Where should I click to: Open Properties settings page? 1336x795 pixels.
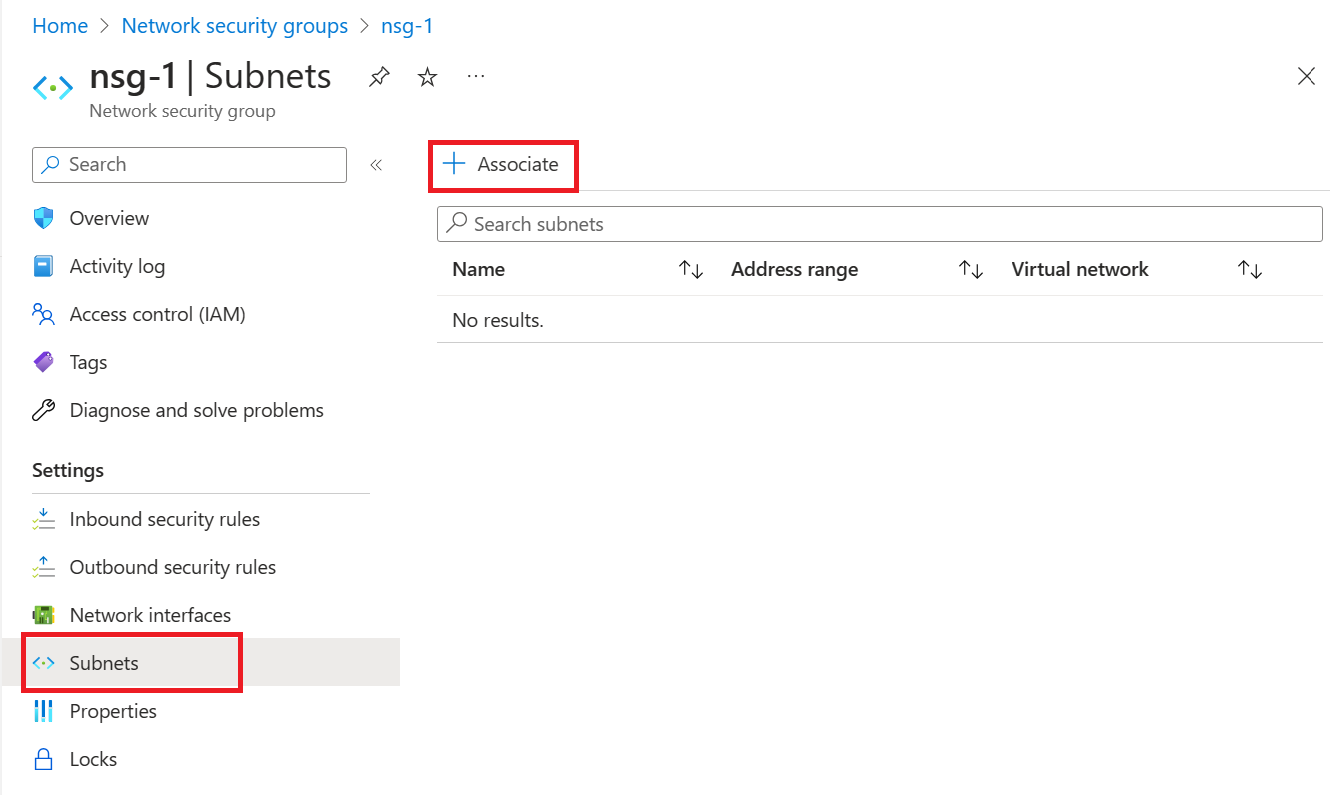[113, 711]
